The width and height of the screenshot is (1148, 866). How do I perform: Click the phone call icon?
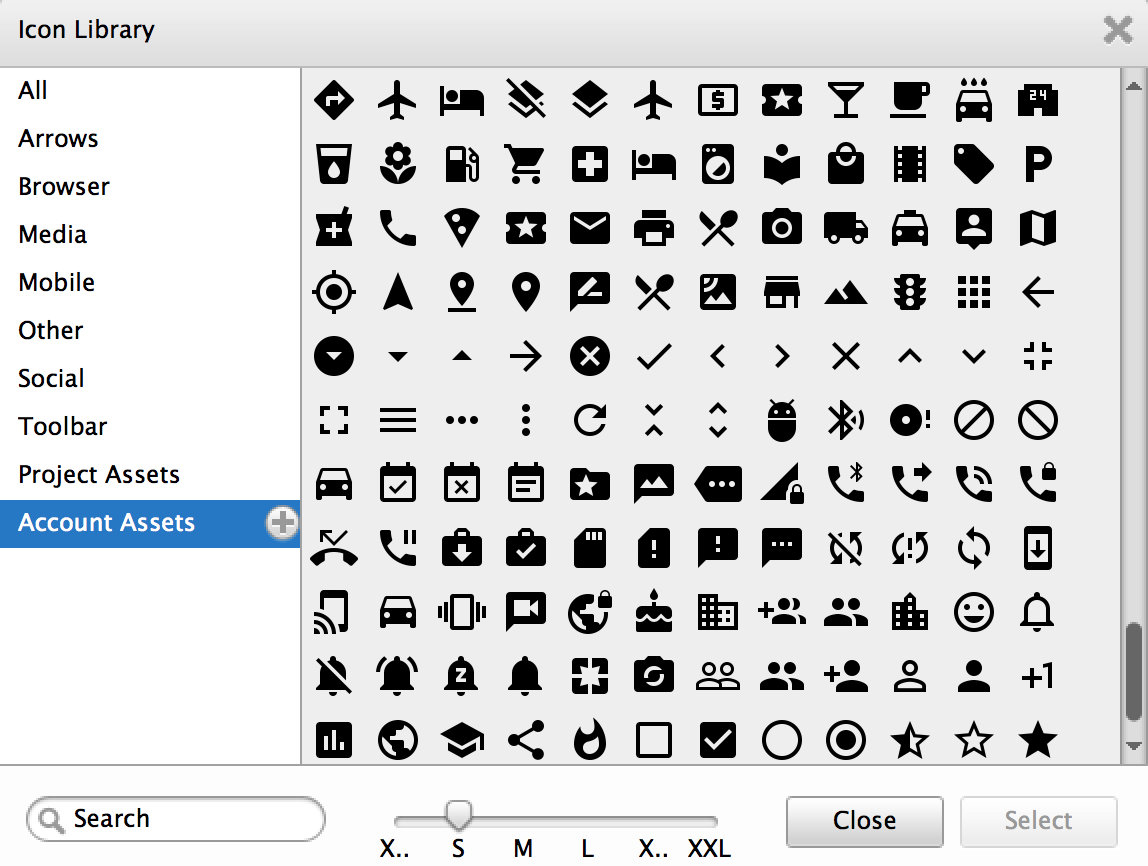397,228
